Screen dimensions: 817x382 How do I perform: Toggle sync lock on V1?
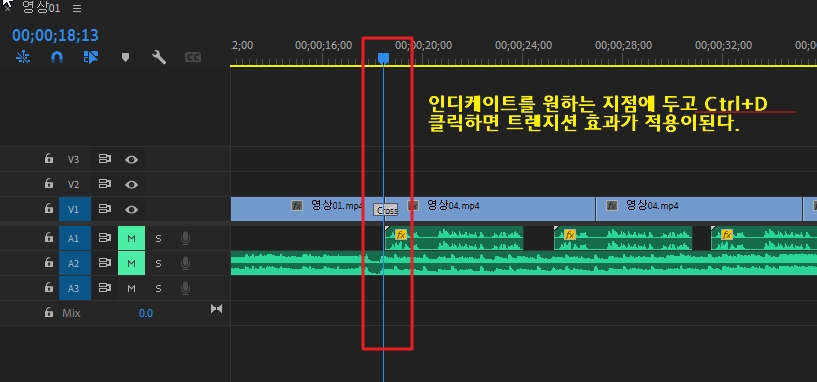105,209
